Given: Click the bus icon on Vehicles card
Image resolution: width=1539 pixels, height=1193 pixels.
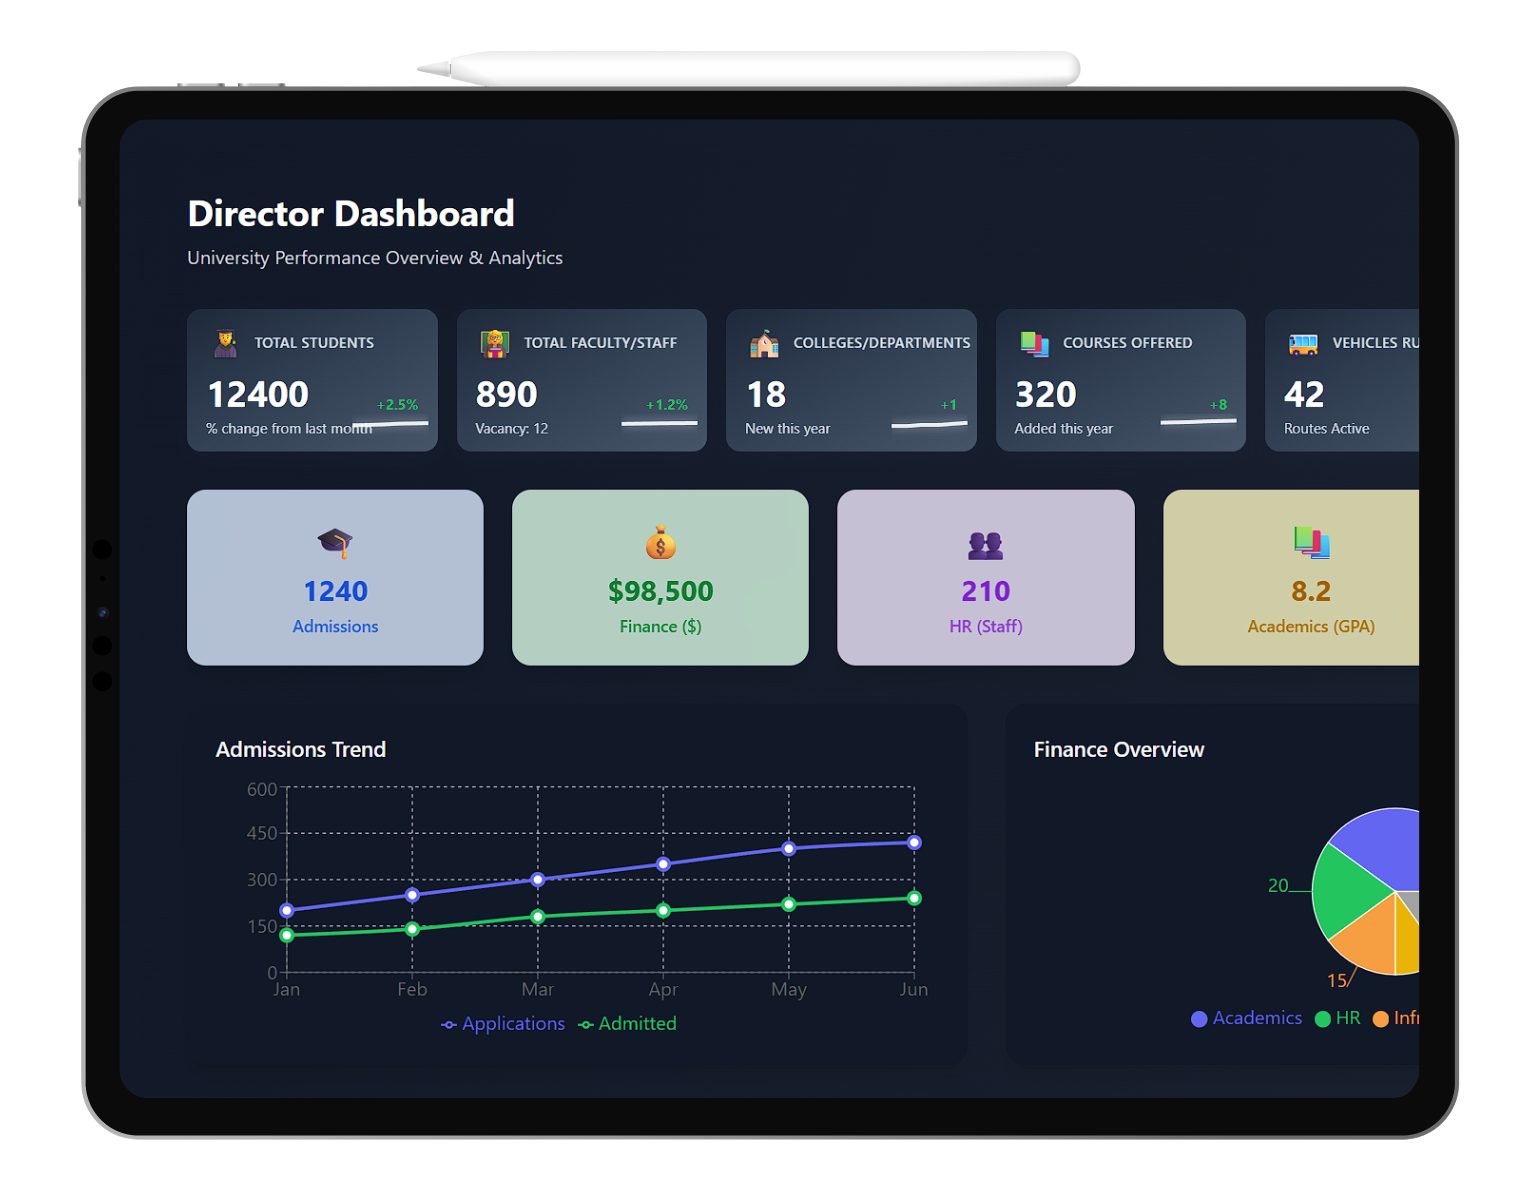Looking at the screenshot, I should click(x=1302, y=343).
